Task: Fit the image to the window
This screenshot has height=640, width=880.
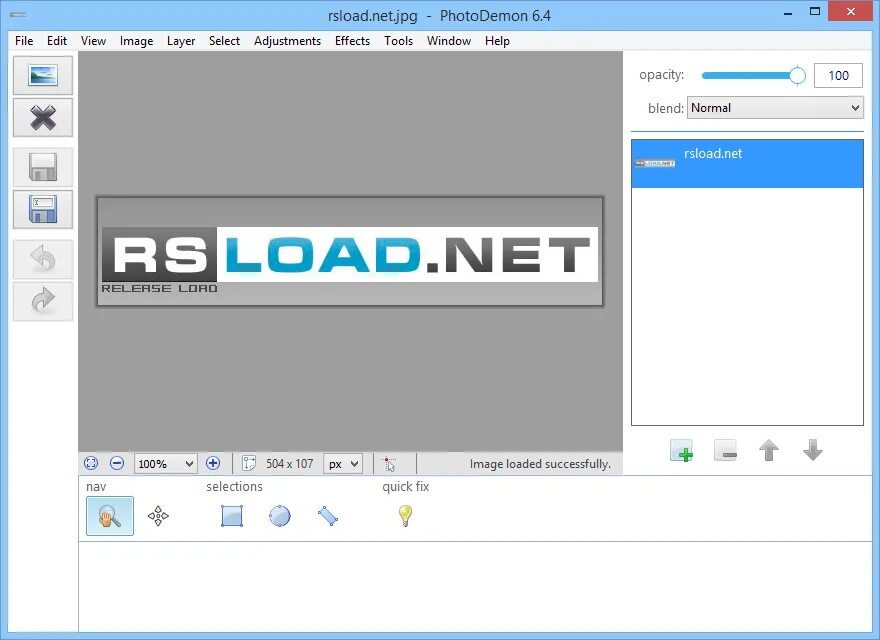Action: coord(91,463)
